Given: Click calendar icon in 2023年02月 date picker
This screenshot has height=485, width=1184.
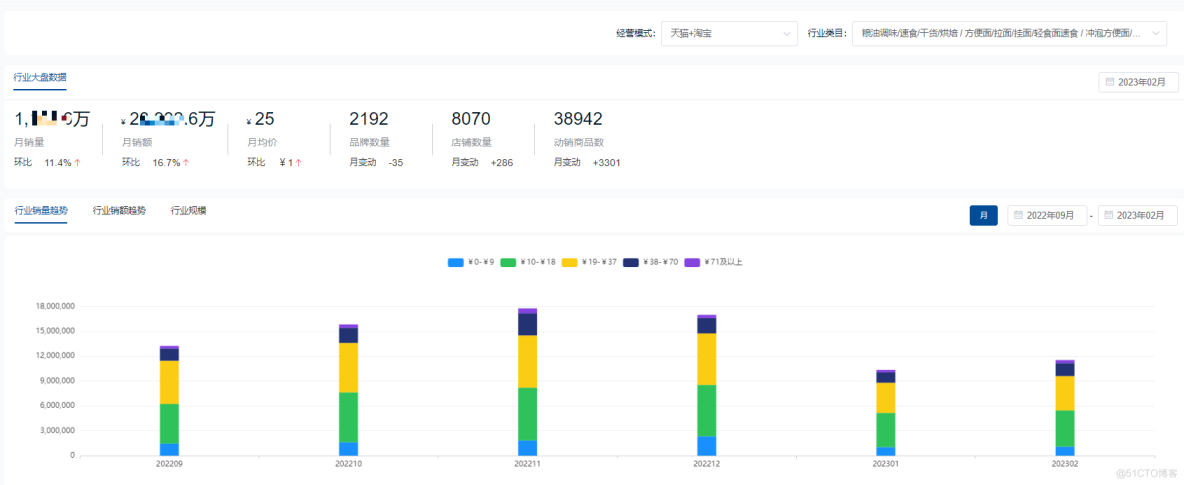Looking at the screenshot, I should 1110,82.
